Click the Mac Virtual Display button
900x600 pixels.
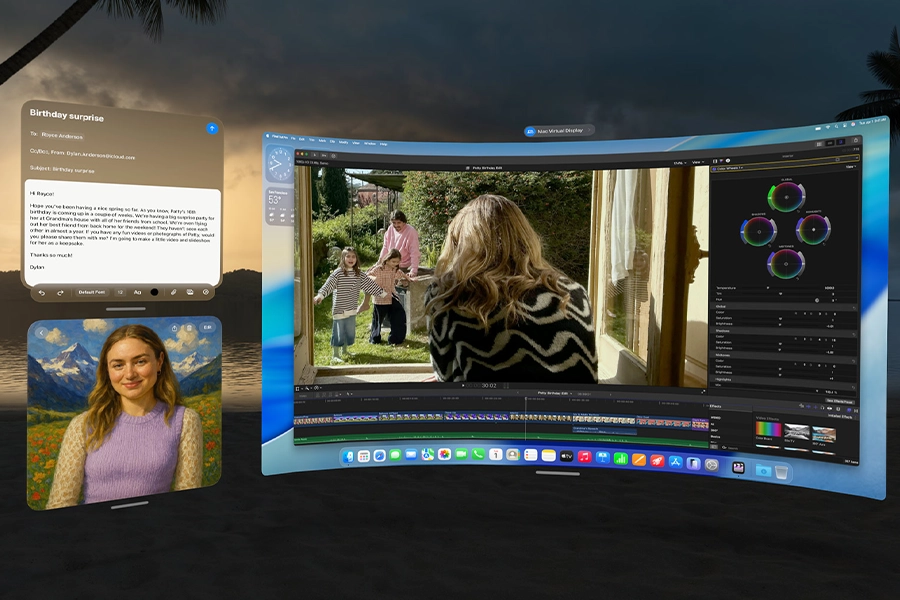tap(558, 130)
